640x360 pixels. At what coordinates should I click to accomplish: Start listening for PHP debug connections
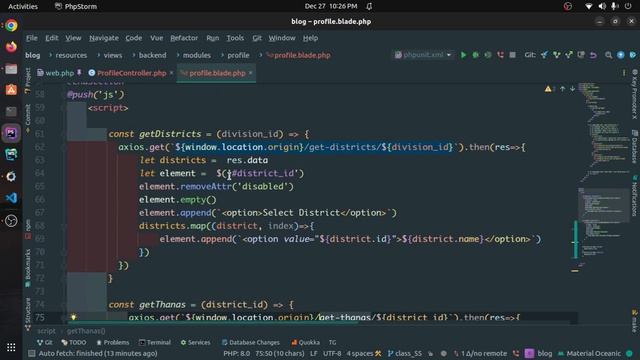pos(500,55)
